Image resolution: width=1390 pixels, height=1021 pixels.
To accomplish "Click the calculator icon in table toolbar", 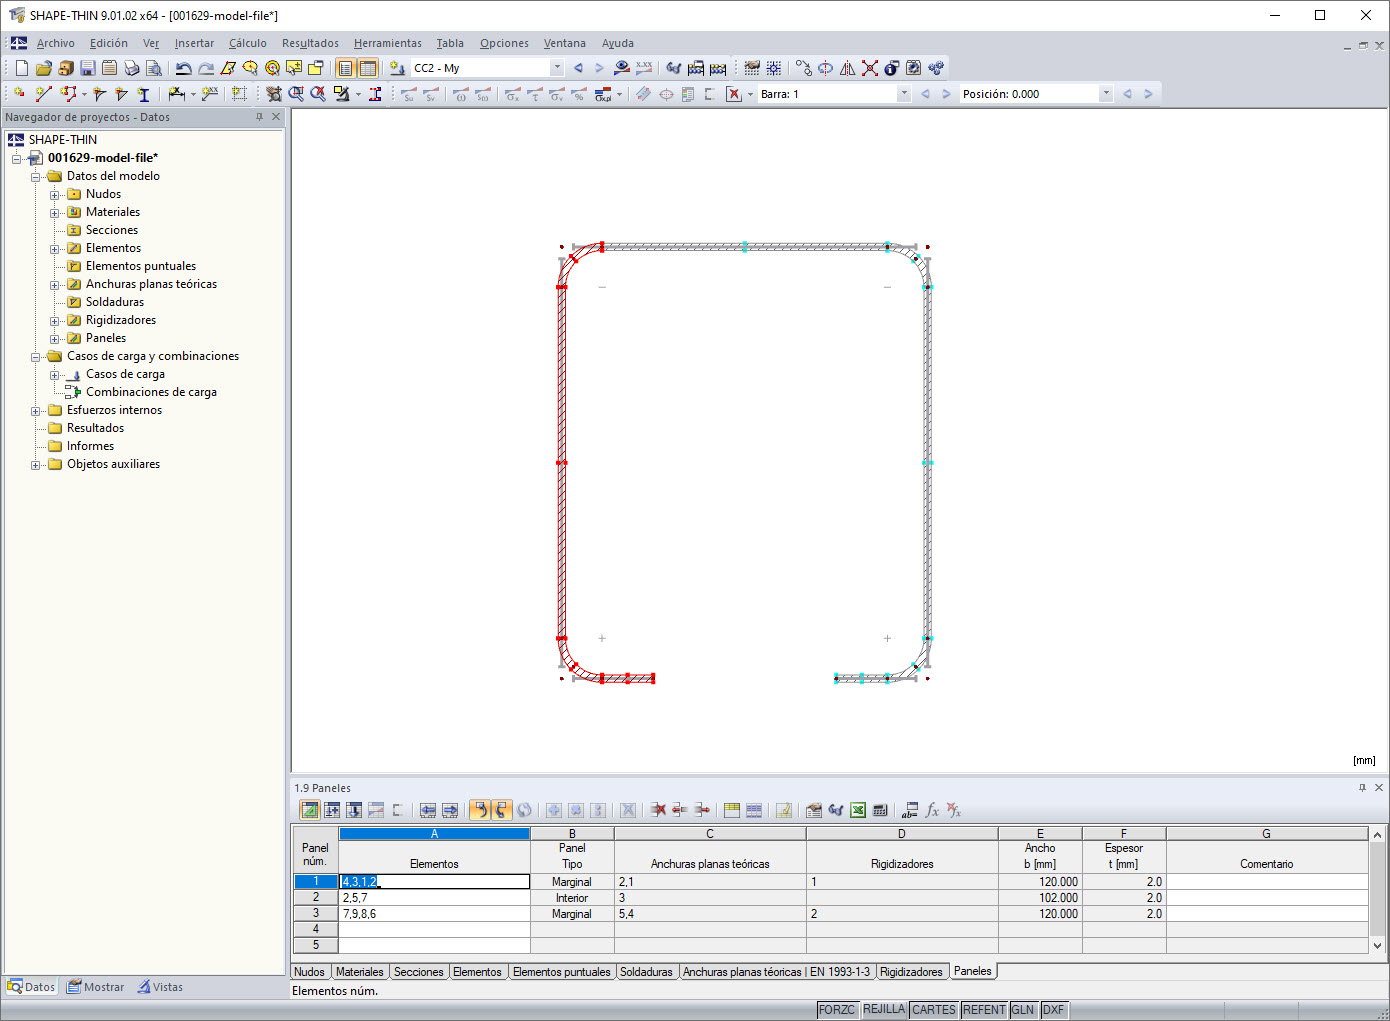I will pyautogui.click(x=880, y=810).
